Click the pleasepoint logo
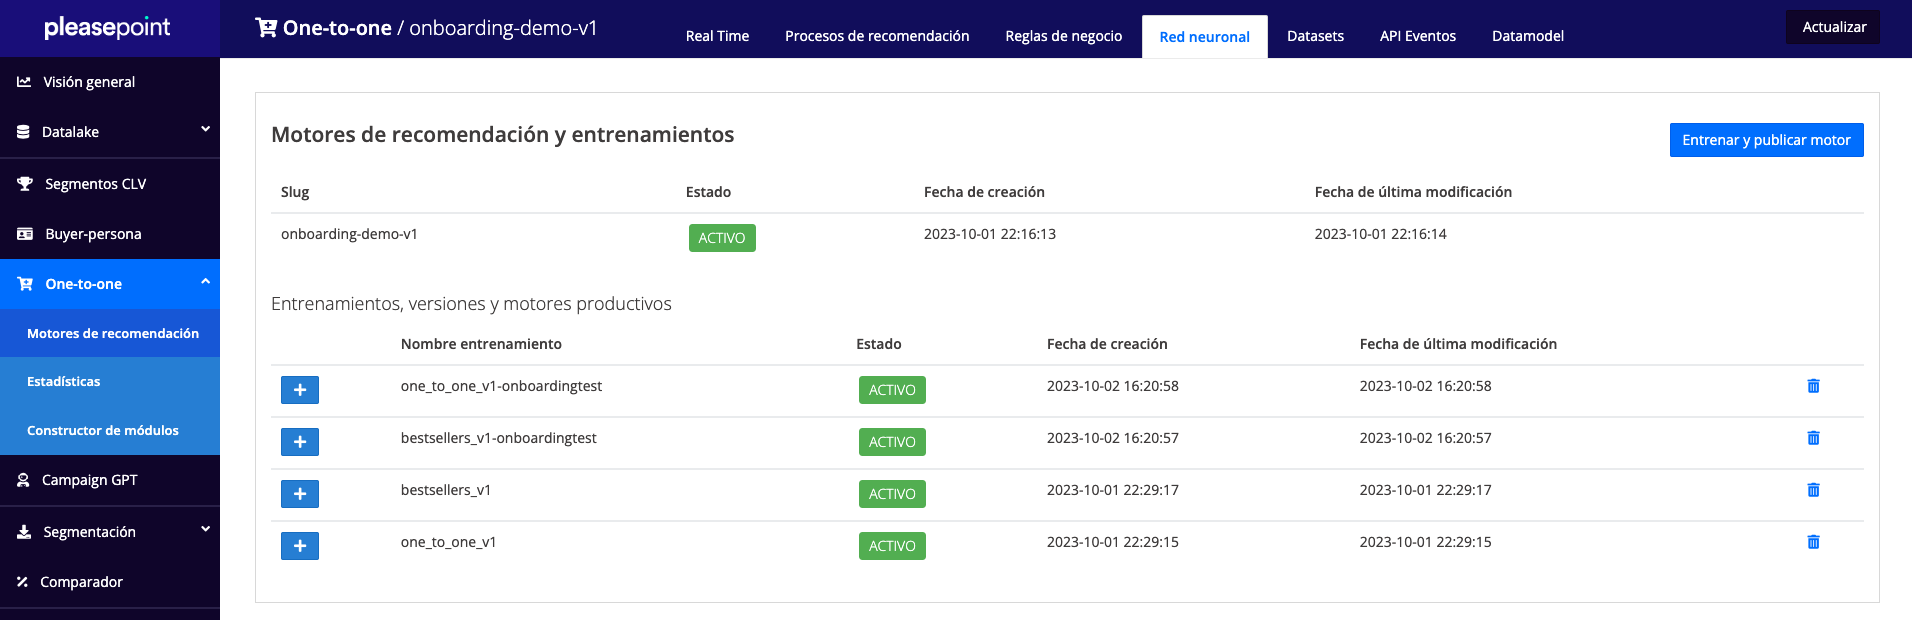1912x620 pixels. 107,28
